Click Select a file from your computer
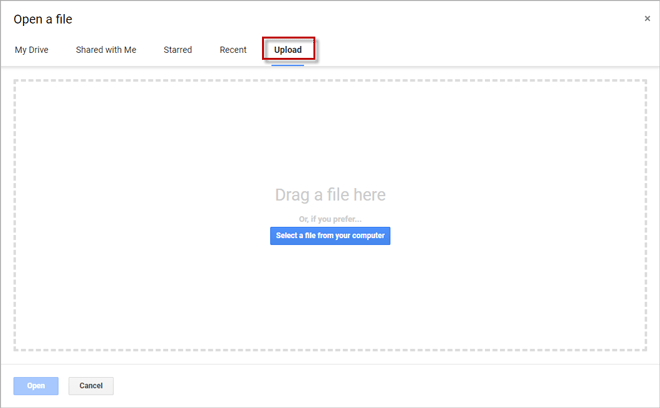This screenshot has height=408, width=660. pyautogui.click(x=330, y=236)
